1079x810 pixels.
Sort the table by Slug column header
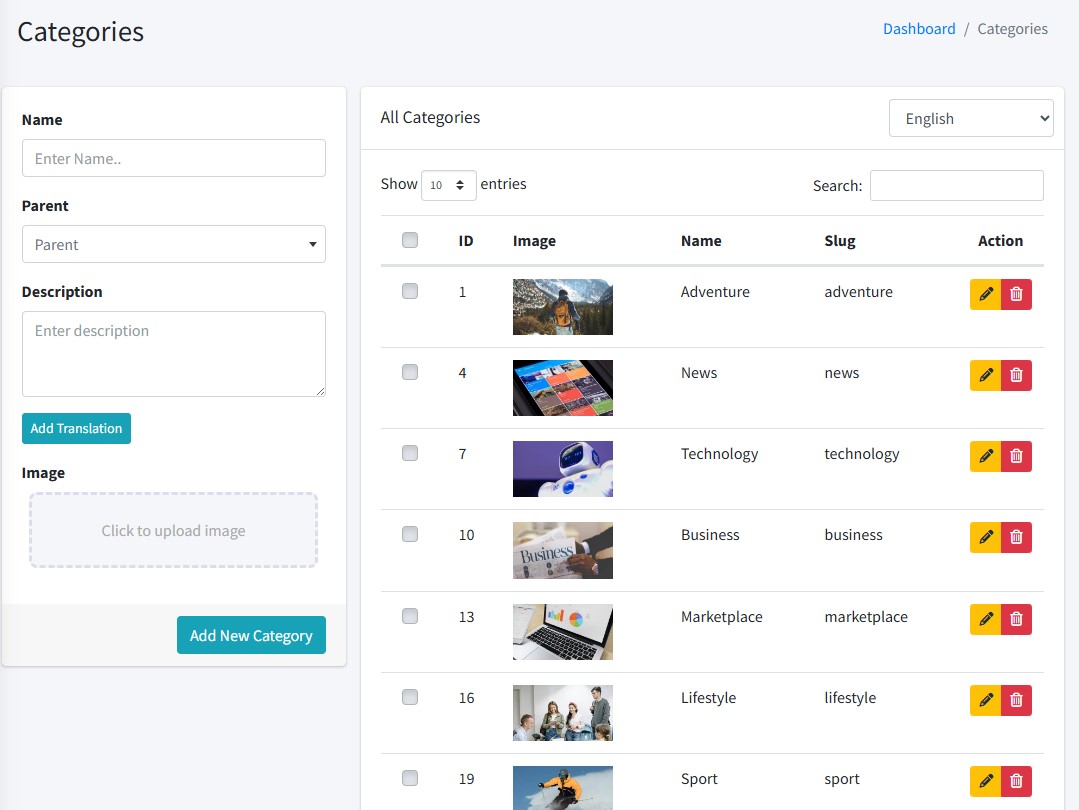(x=839, y=241)
